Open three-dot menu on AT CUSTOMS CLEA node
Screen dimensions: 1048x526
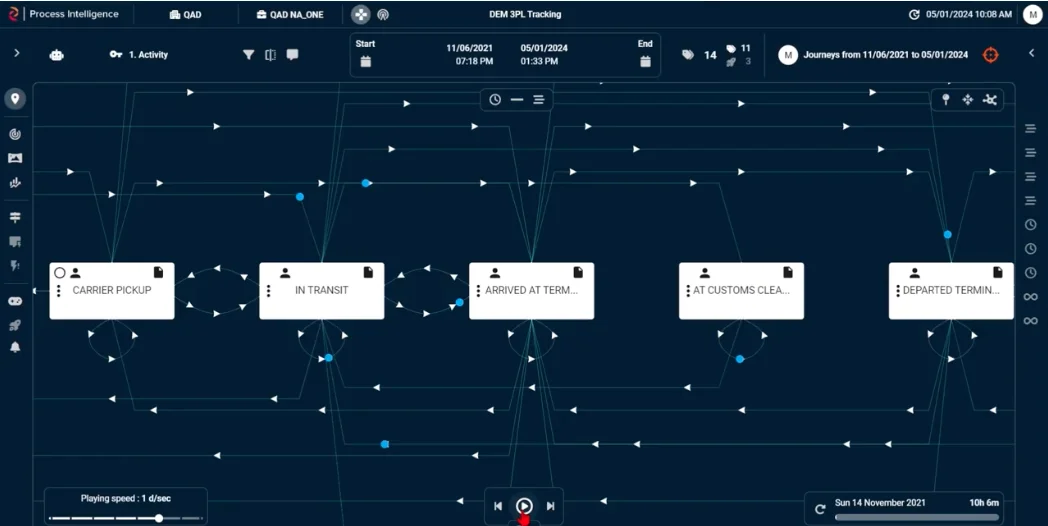click(688, 291)
